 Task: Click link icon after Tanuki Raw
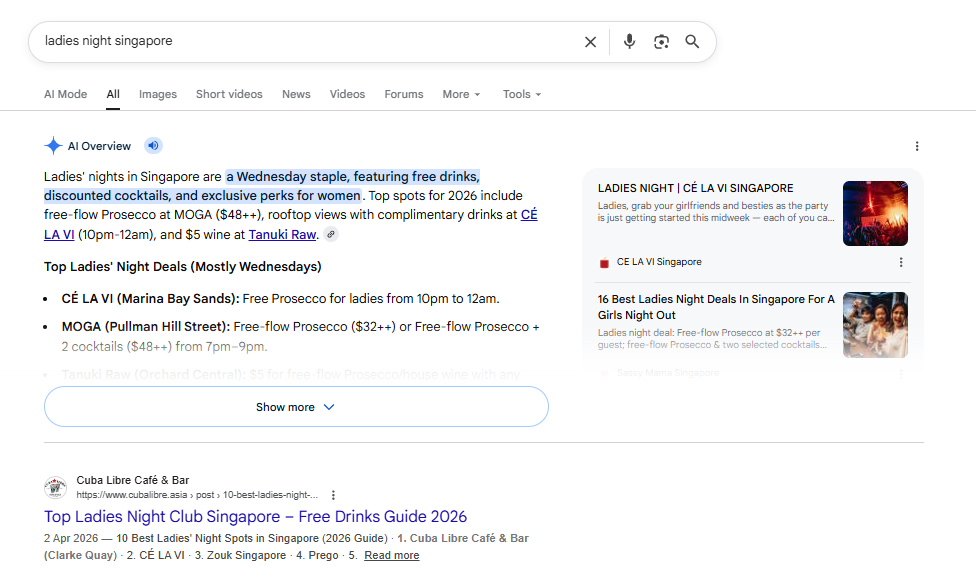pyautogui.click(x=331, y=235)
